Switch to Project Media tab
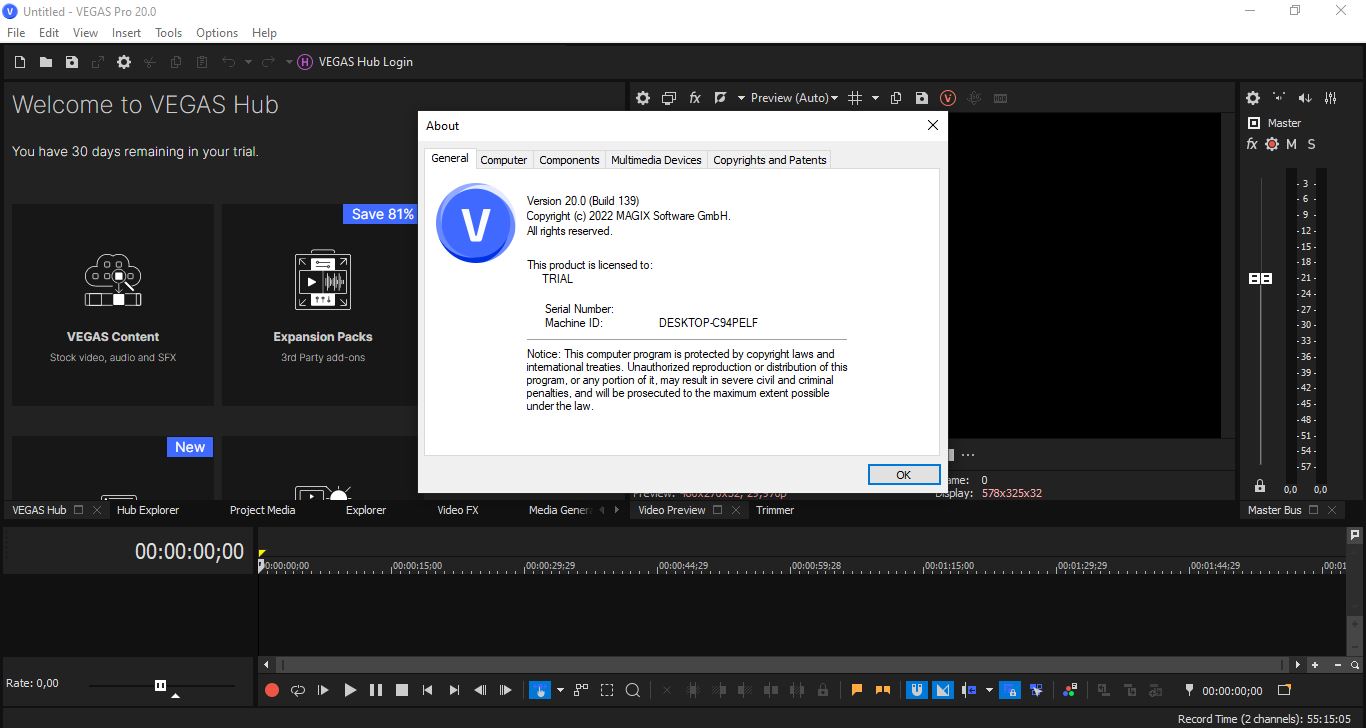The height and width of the screenshot is (728, 1366). pyautogui.click(x=263, y=510)
